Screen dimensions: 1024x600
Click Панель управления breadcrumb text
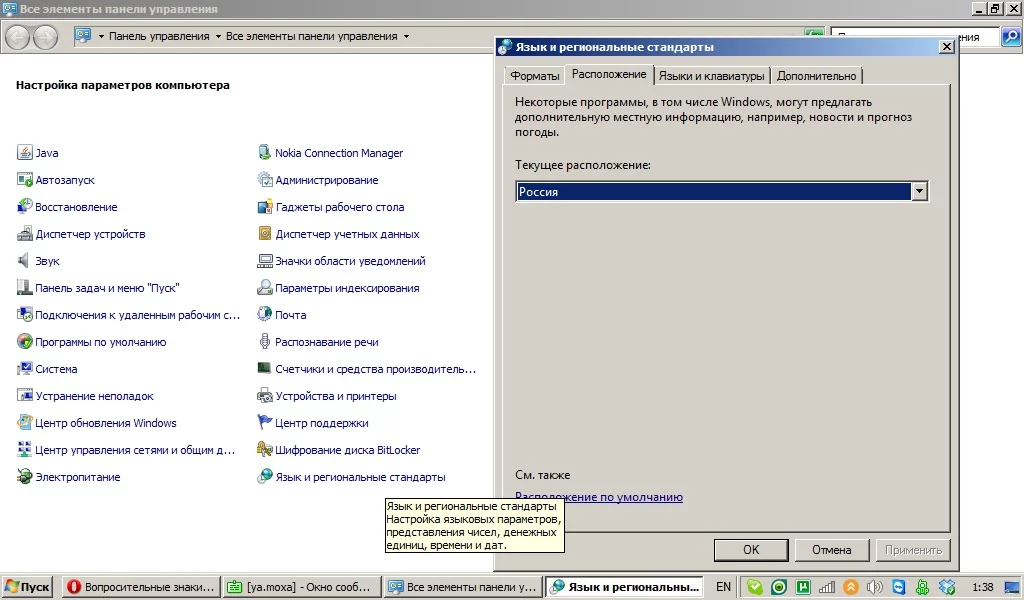(159, 37)
